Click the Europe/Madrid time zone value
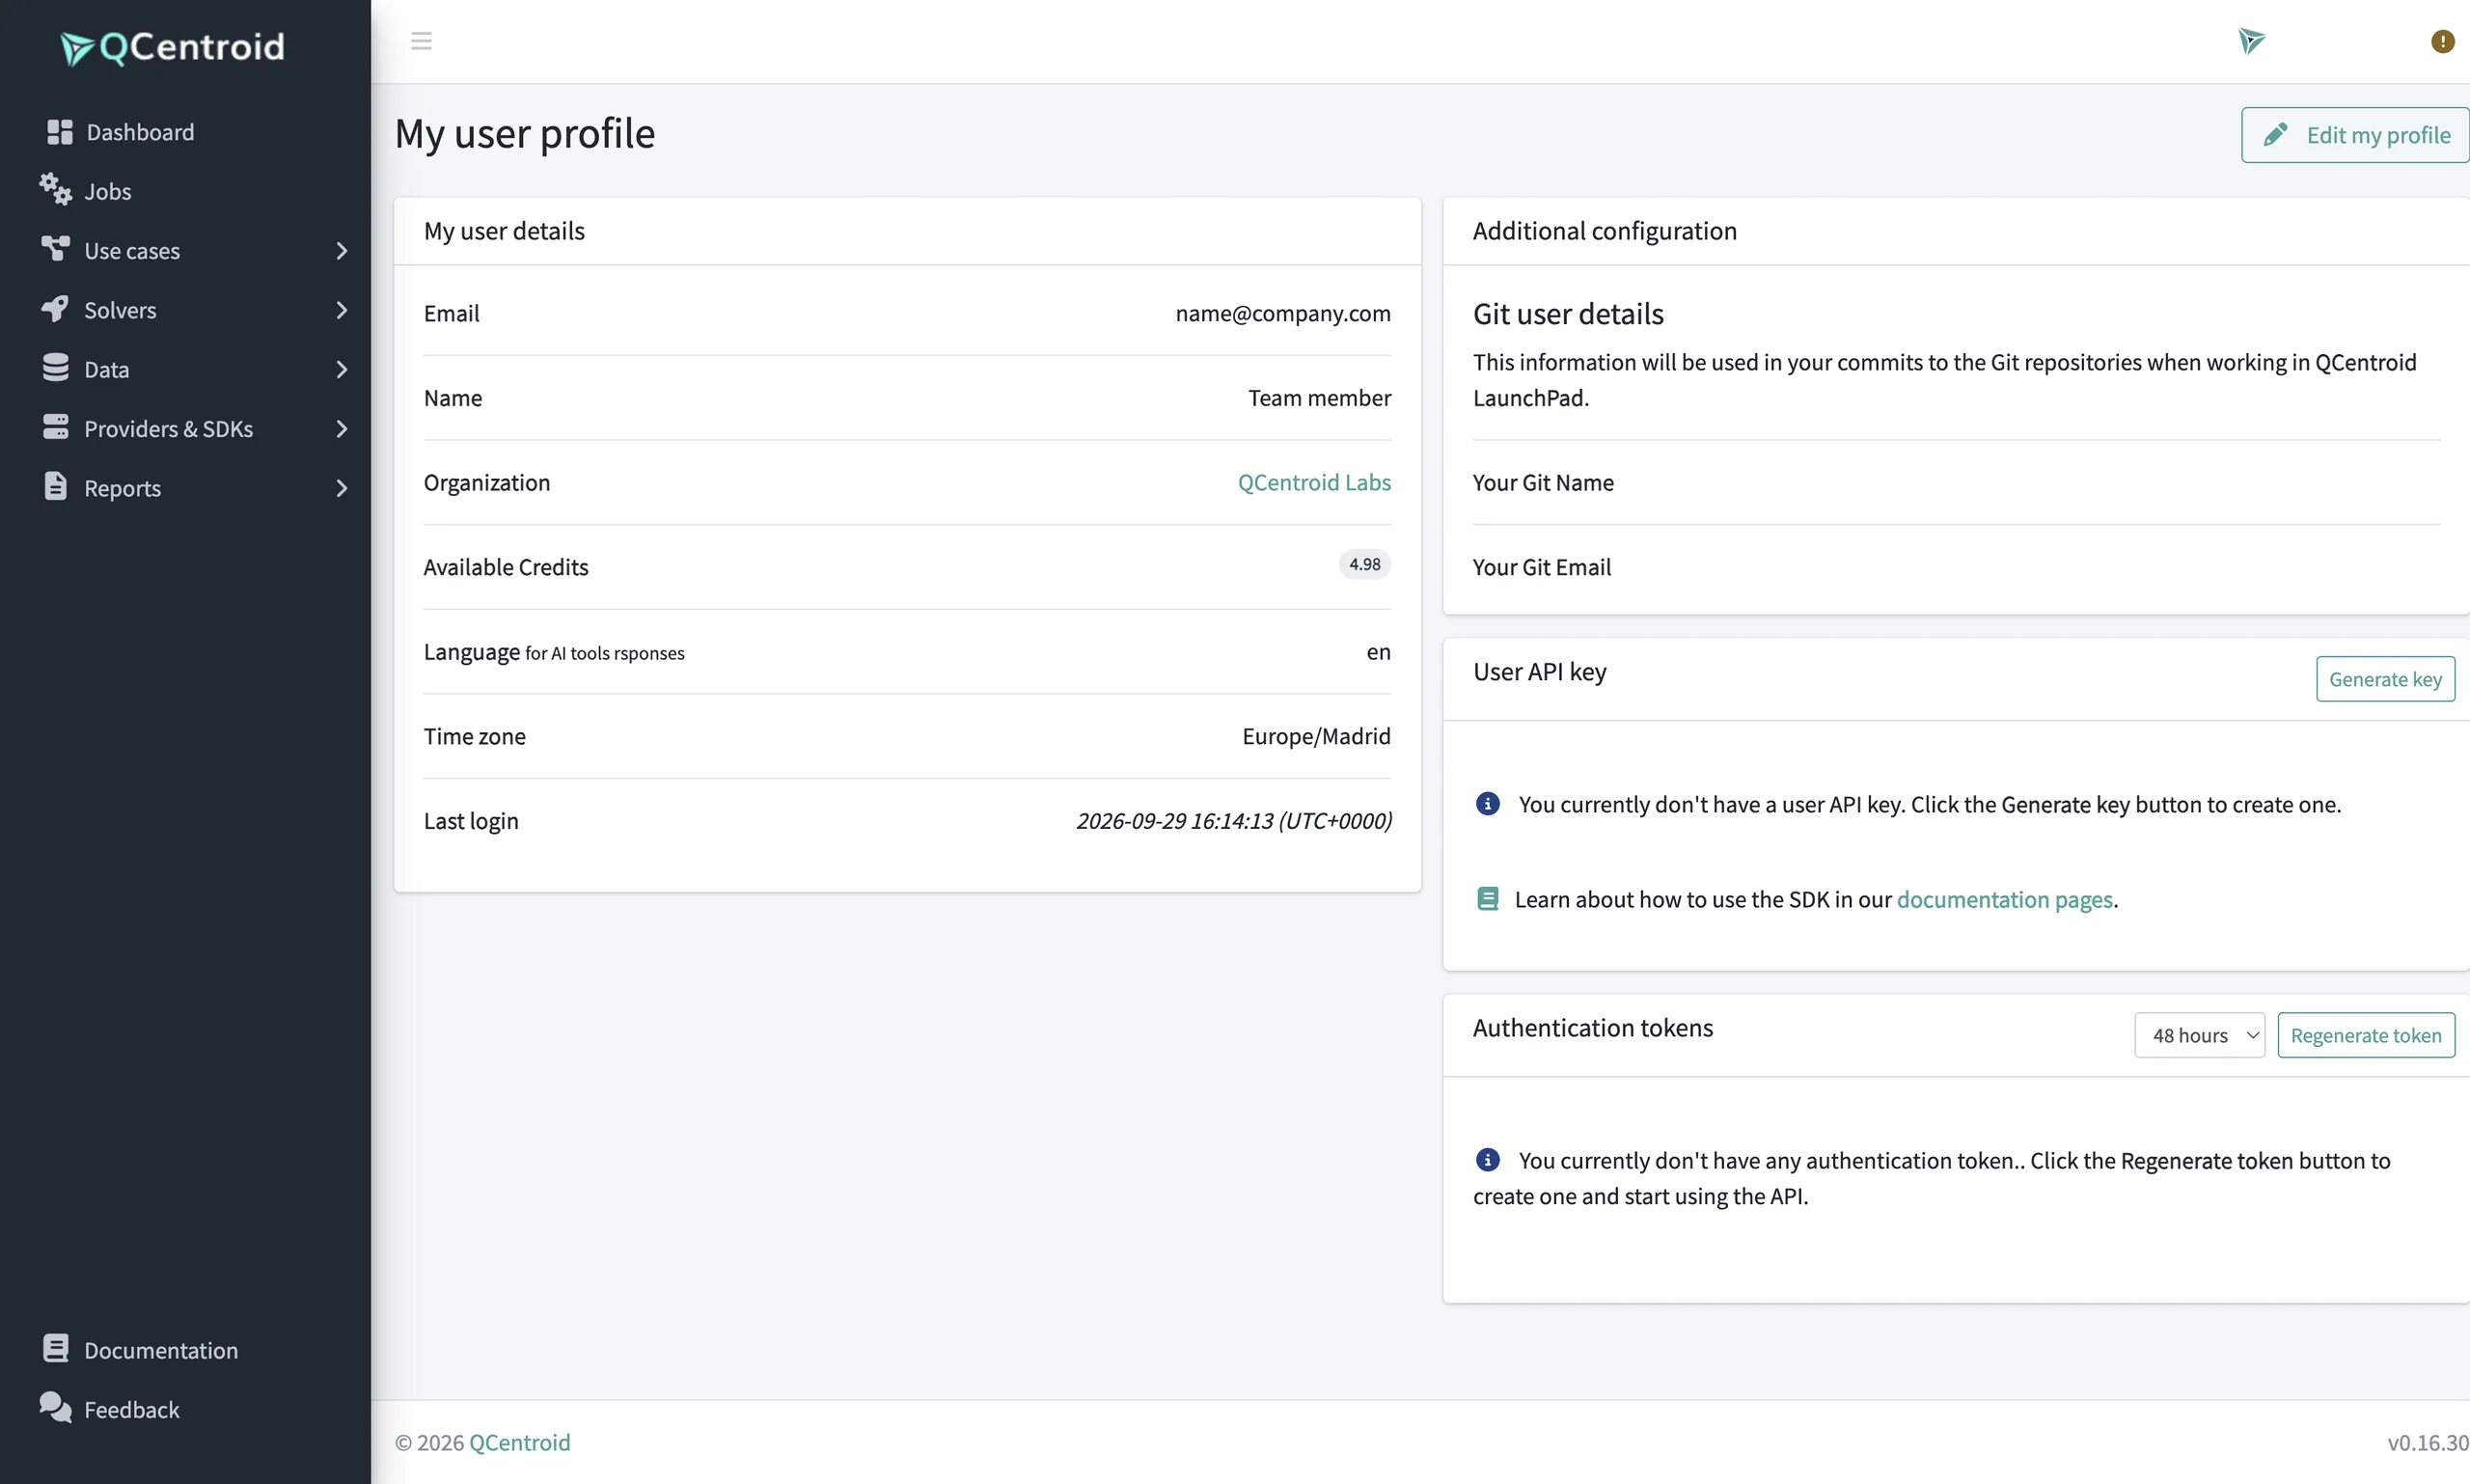This screenshot has height=1484, width=2470. pos(1316,736)
